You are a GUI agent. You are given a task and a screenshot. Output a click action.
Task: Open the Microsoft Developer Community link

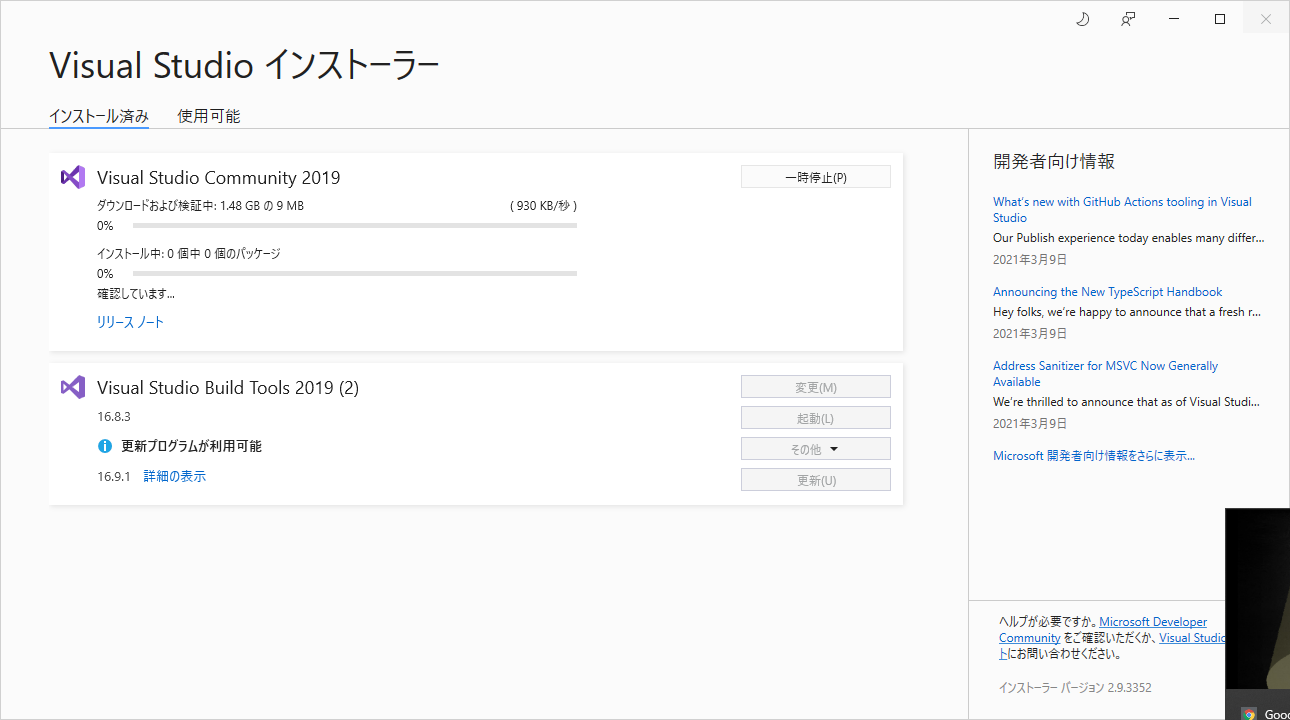1103,629
